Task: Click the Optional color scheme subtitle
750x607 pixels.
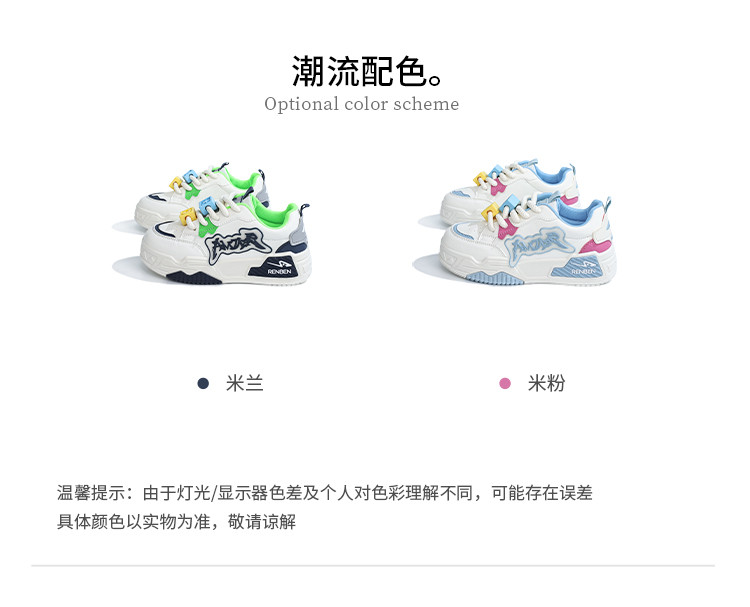Action: click(x=362, y=104)
